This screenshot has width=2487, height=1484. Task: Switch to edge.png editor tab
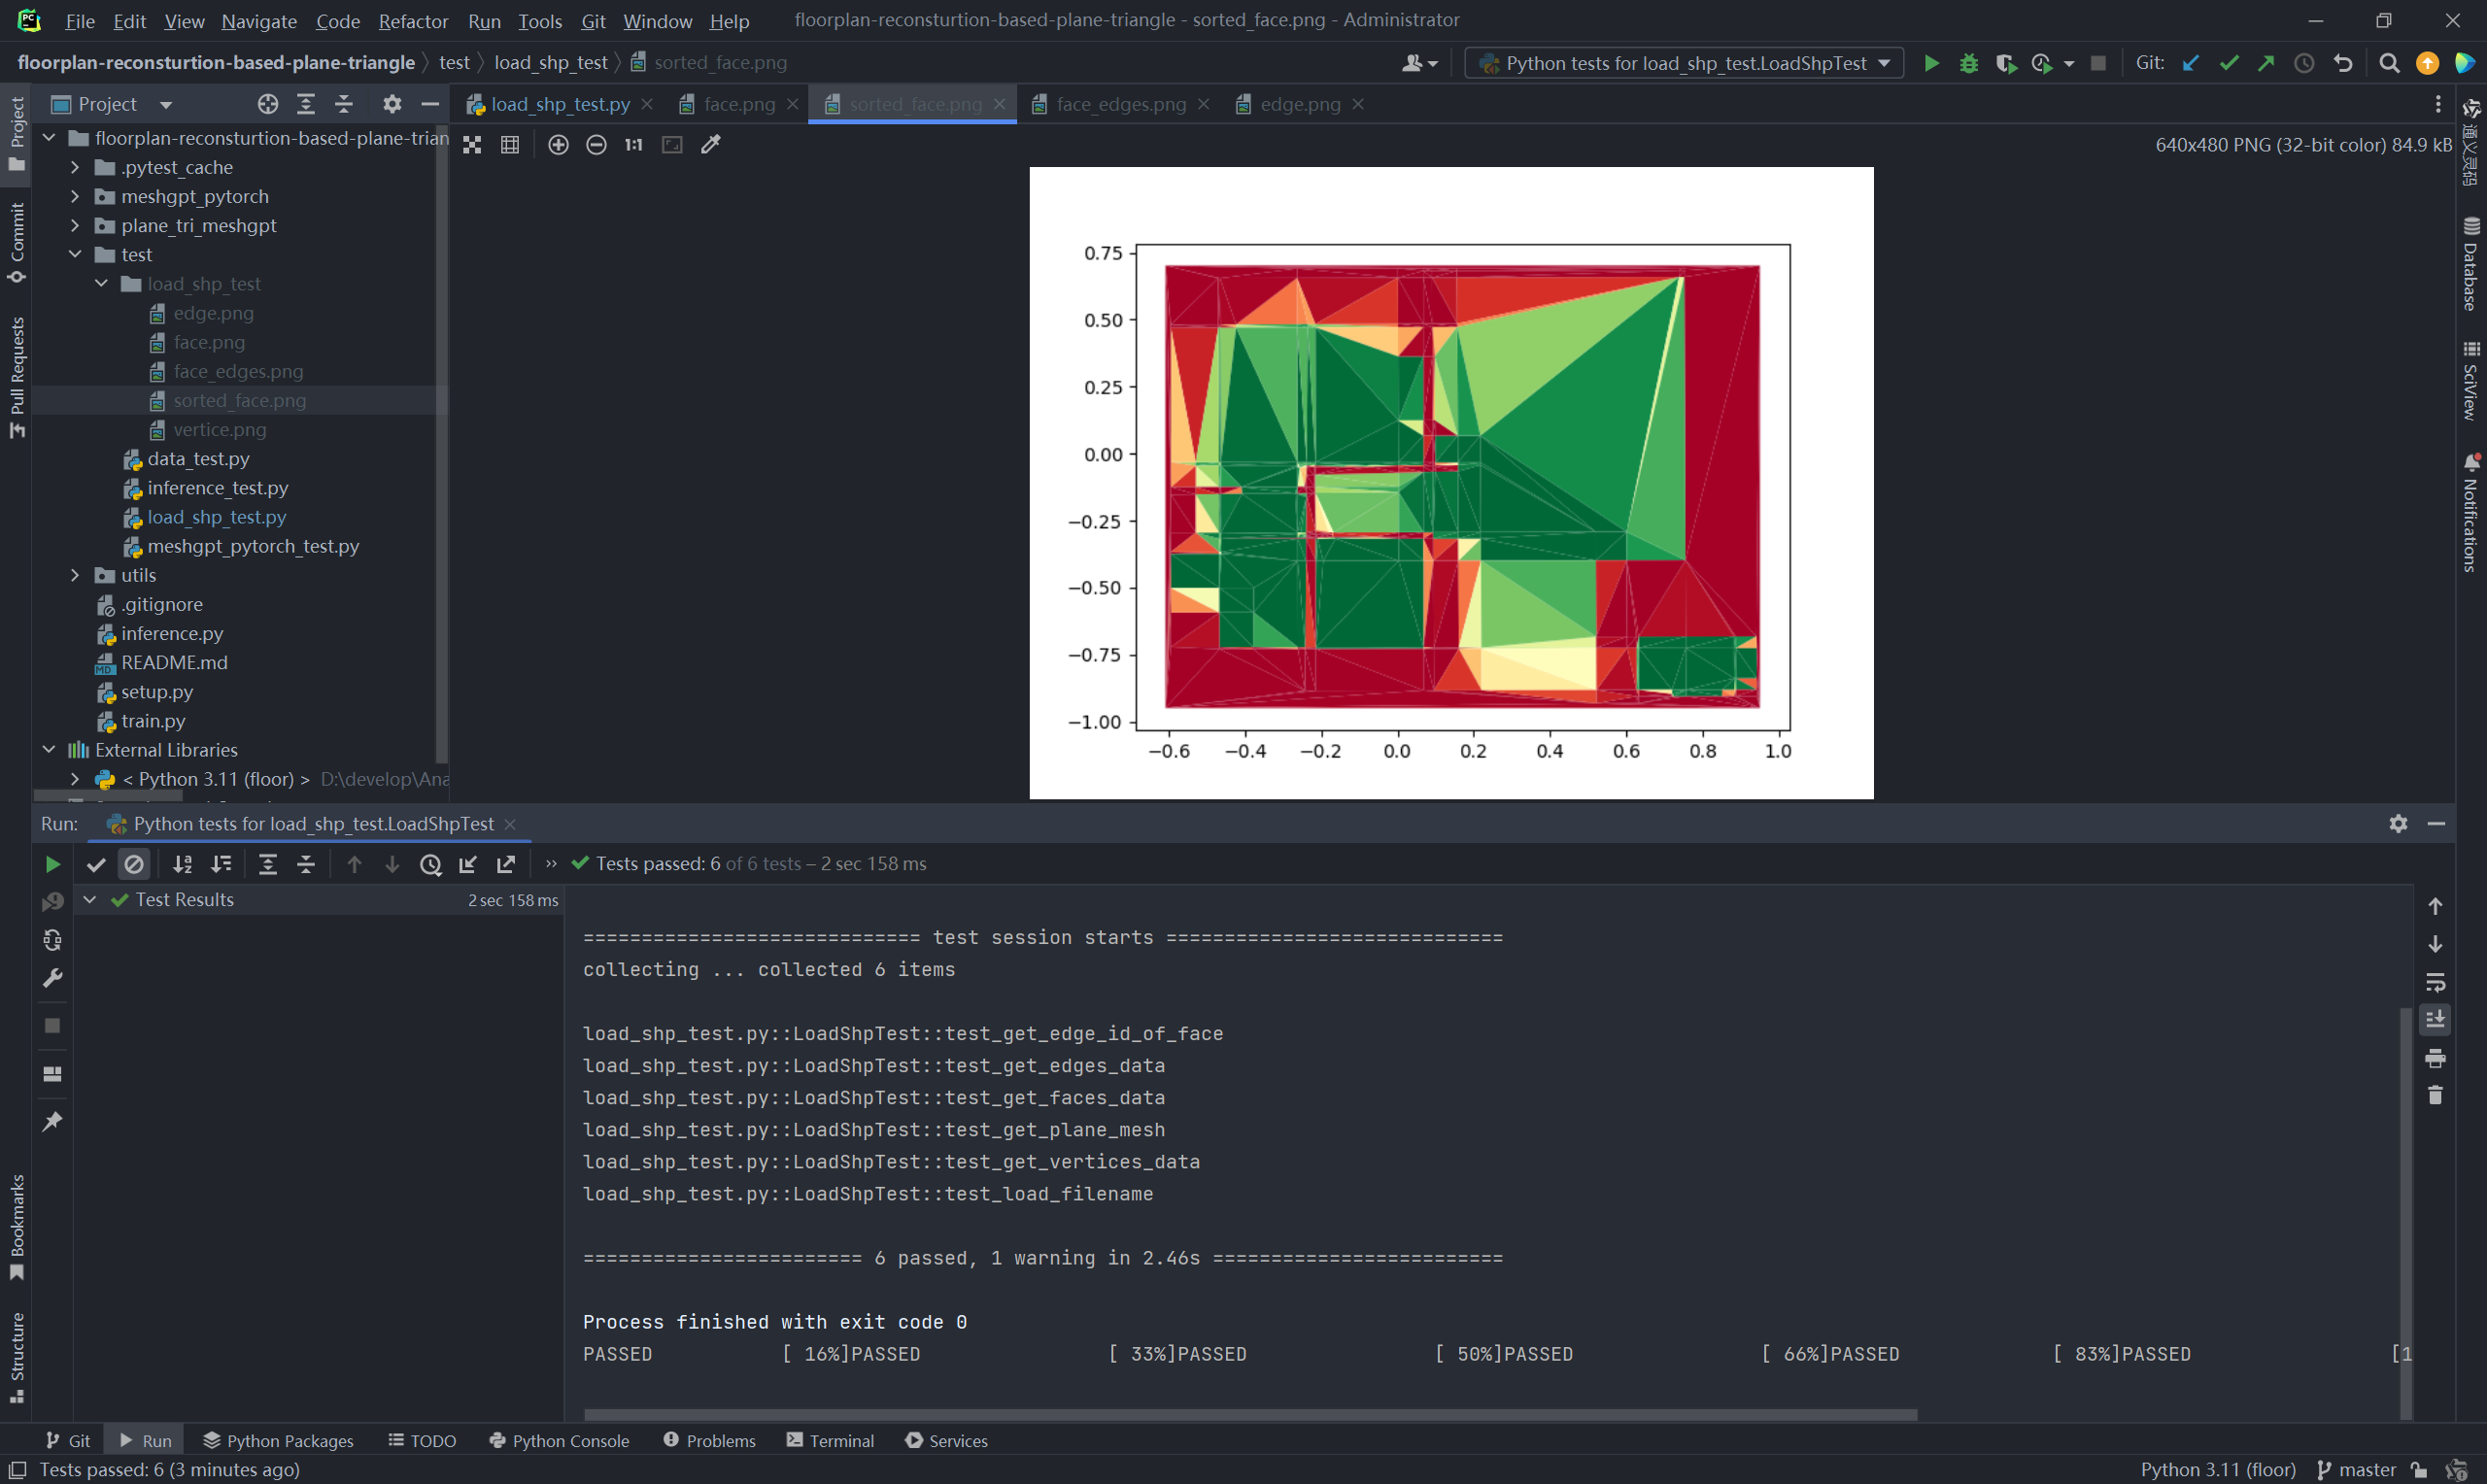click(x=1299, y=104)
